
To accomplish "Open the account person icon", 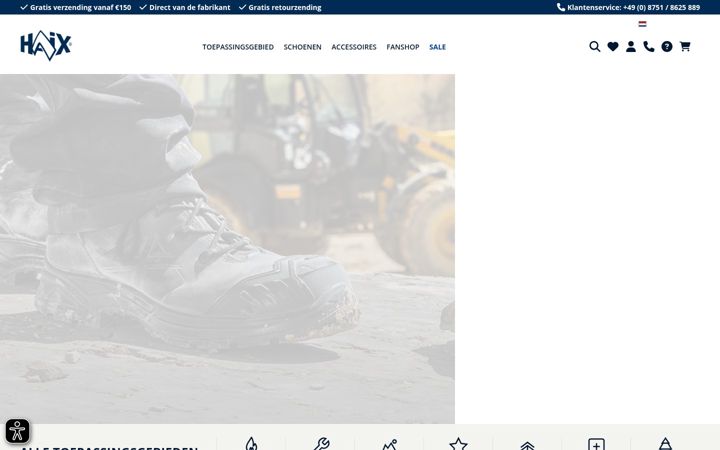I will coord(631,46).
